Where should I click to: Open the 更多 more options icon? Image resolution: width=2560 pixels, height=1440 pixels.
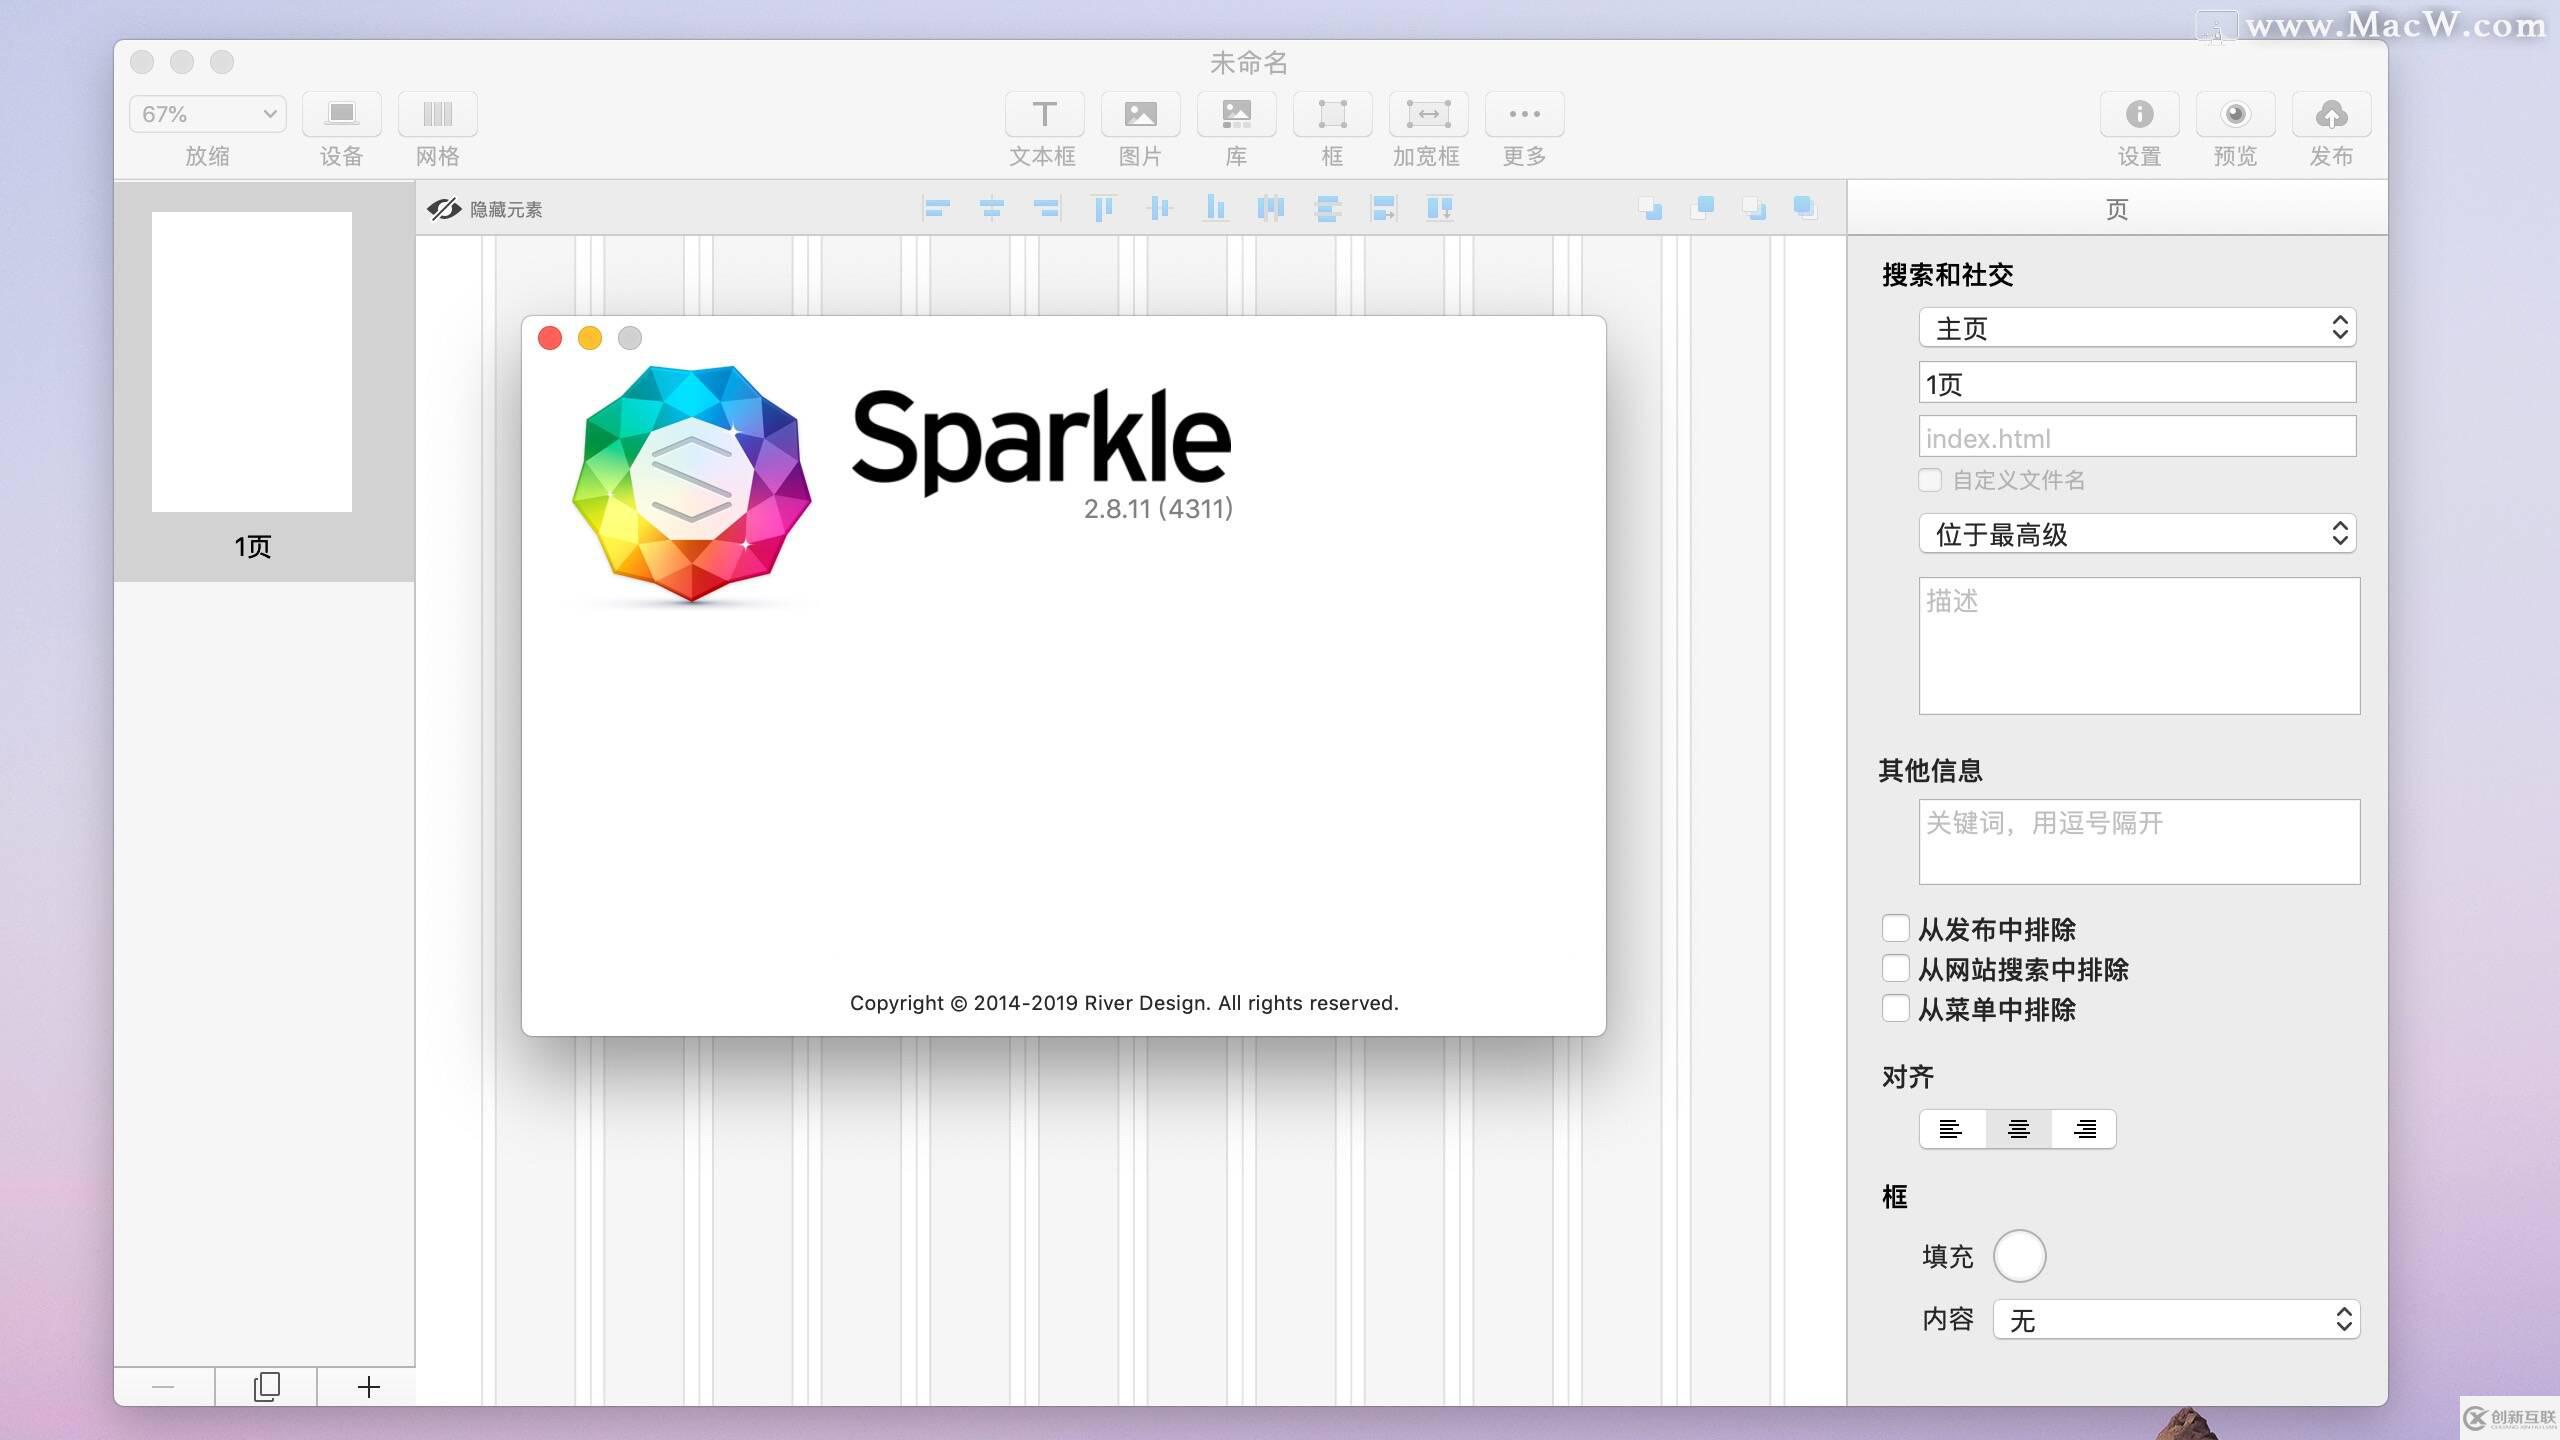click(1524, 115)
